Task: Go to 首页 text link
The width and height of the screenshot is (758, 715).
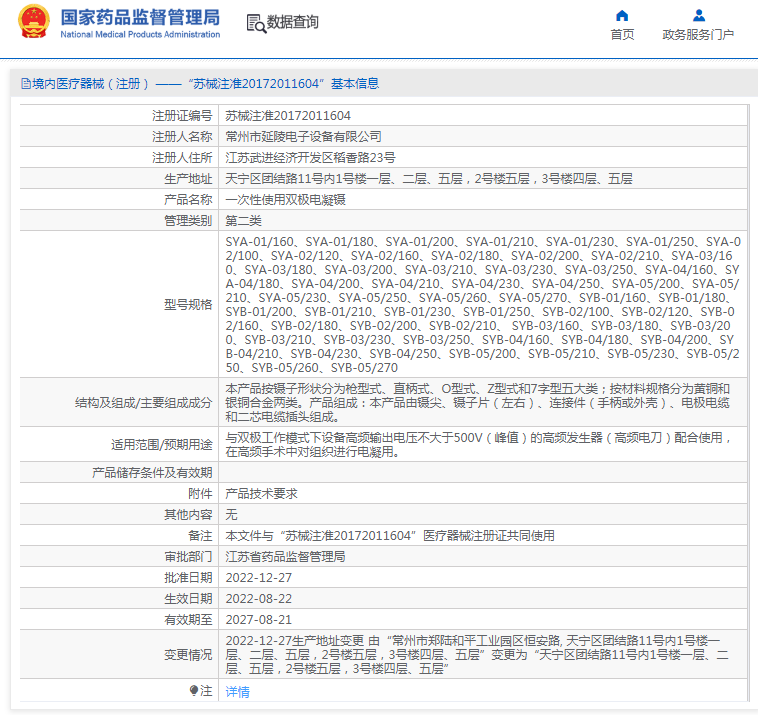Action: [x=622, y=34]
